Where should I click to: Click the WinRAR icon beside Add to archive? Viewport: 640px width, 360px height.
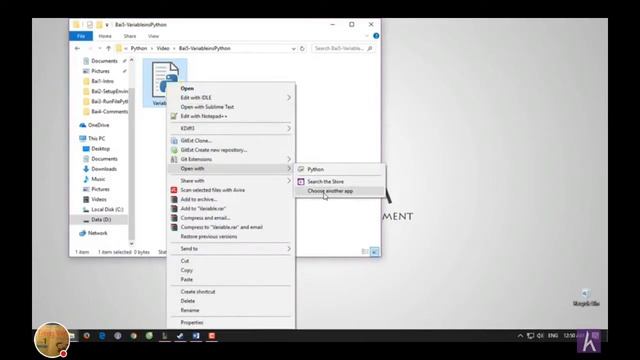[174, 200]
